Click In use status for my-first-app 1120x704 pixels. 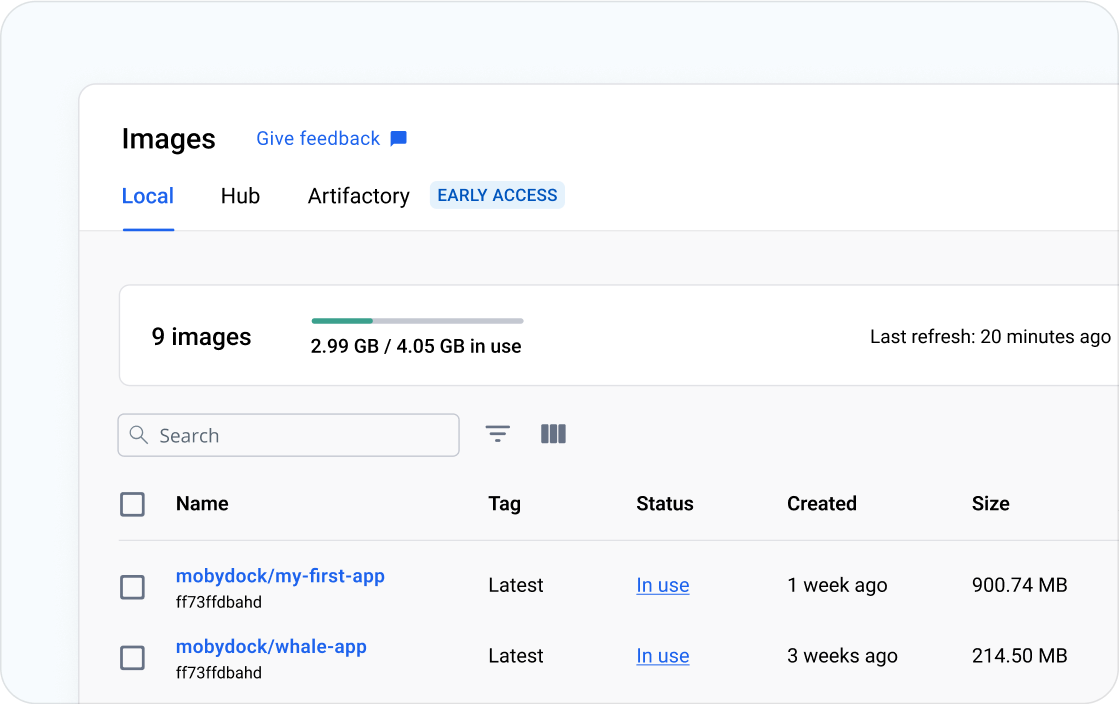tap(662, 586)
